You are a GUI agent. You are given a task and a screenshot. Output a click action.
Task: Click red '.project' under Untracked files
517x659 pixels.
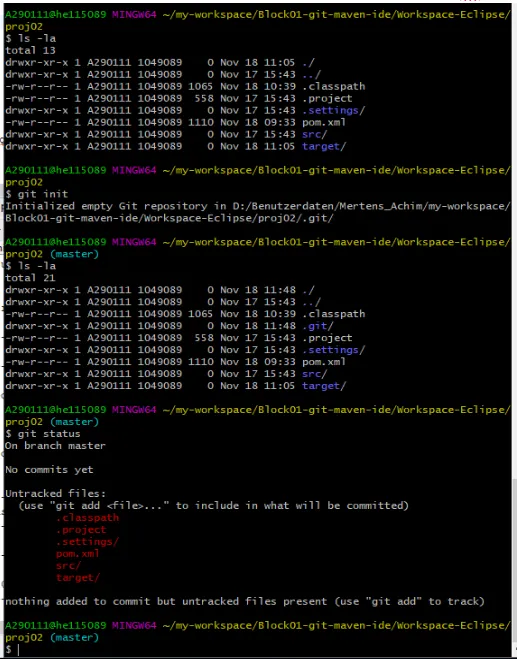click(x=81, y=530)
